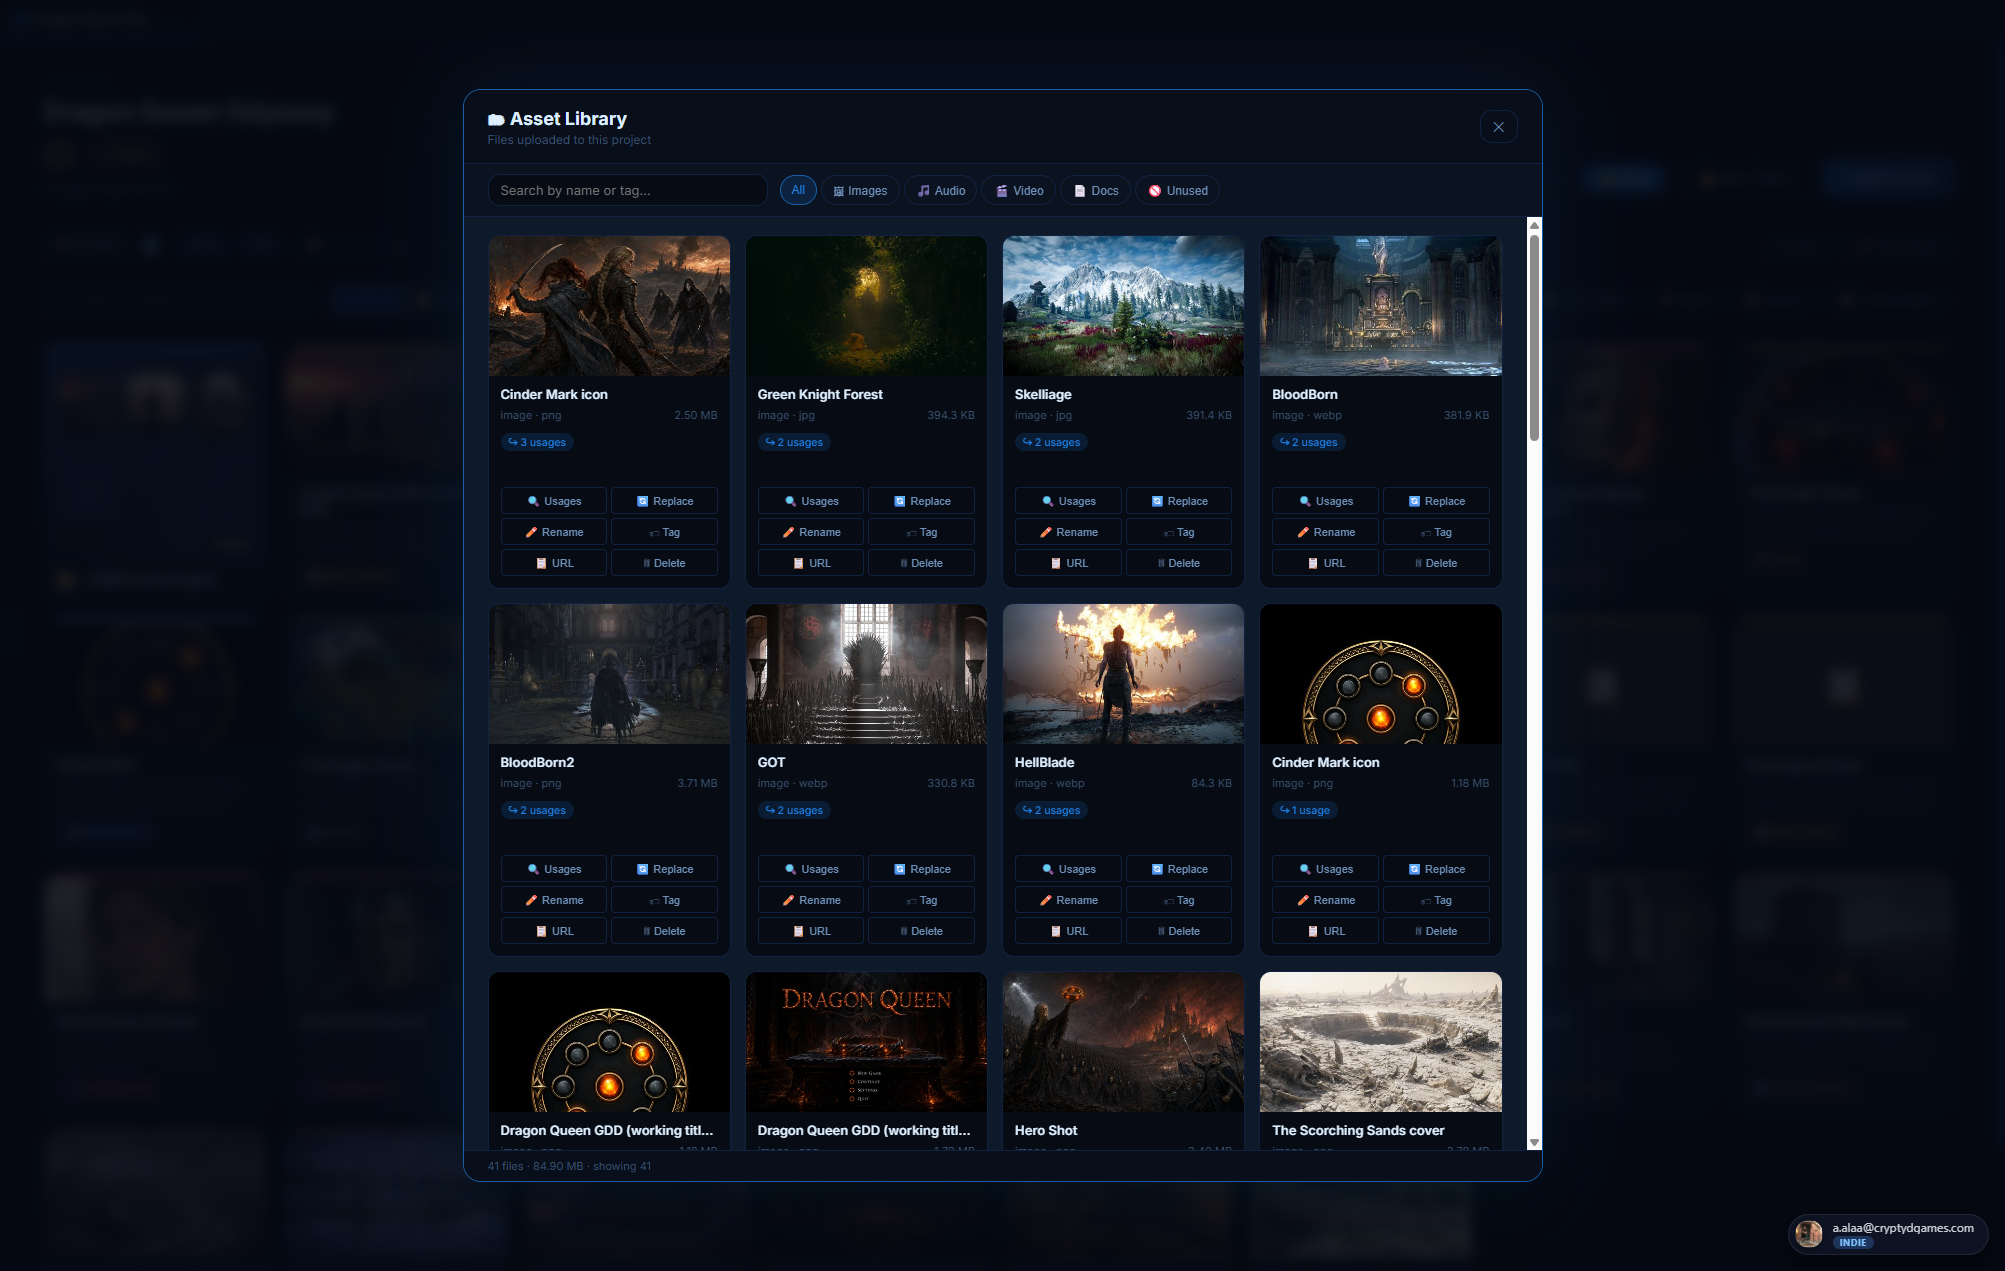Rename the Green Knight Forest asset

click(811, 532)
